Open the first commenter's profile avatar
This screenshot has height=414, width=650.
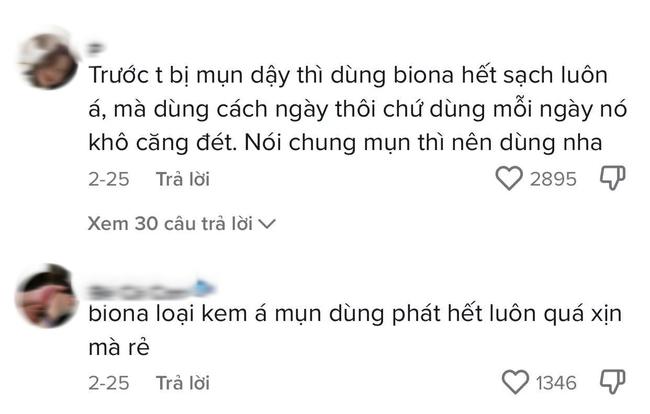tap(46, 62)
